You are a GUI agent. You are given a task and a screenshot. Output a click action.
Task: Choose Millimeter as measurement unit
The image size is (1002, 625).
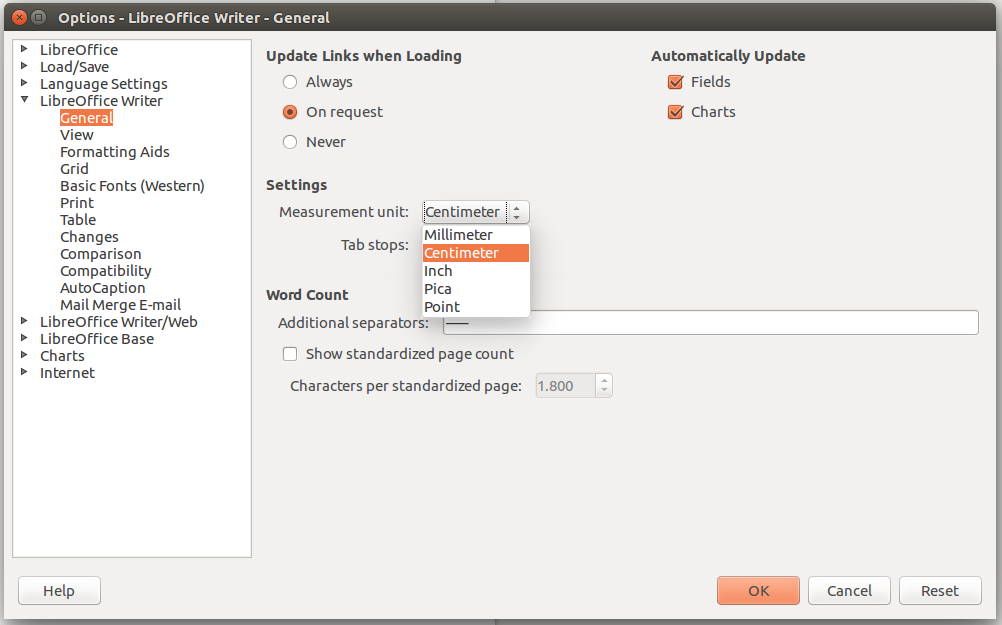pos(475,235)
